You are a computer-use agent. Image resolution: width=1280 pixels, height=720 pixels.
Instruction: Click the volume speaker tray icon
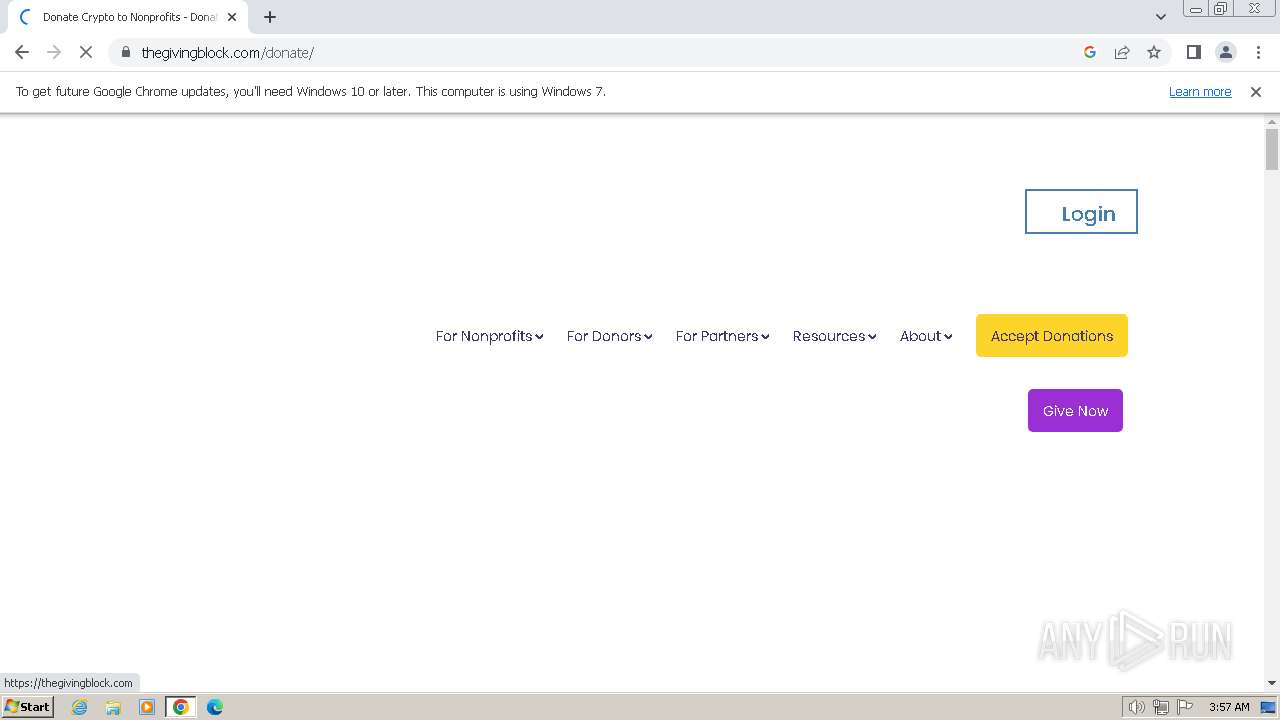click(x=1137, y=707)
